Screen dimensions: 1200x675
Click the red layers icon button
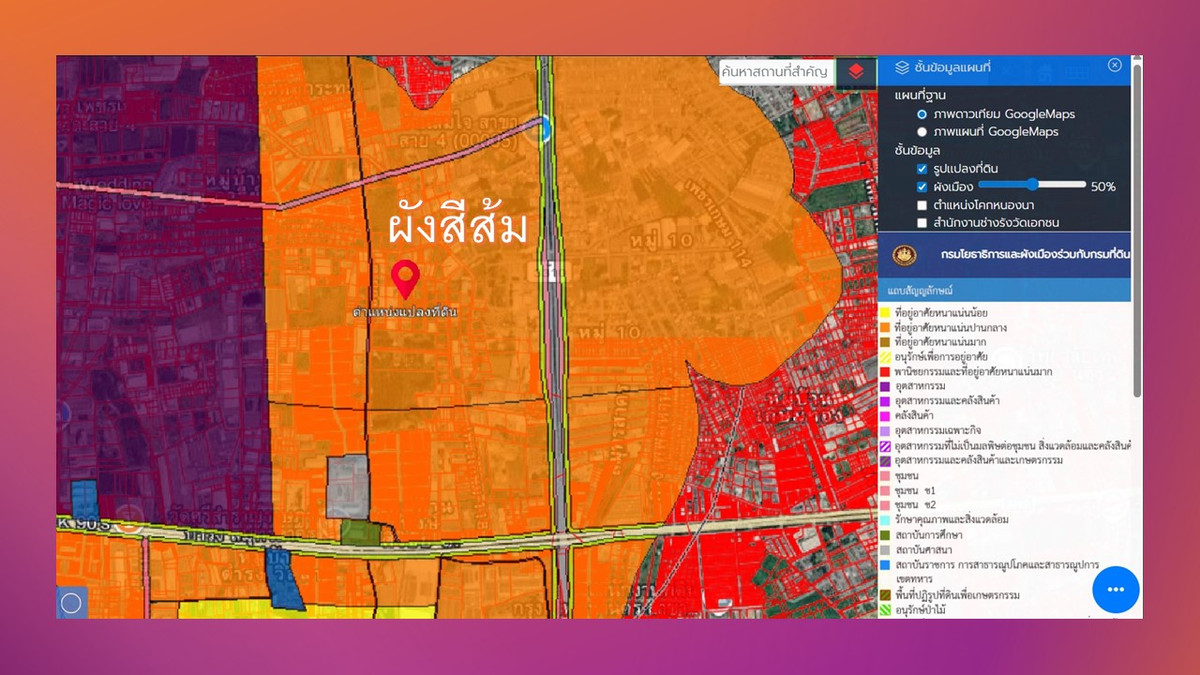pos(856,71)
